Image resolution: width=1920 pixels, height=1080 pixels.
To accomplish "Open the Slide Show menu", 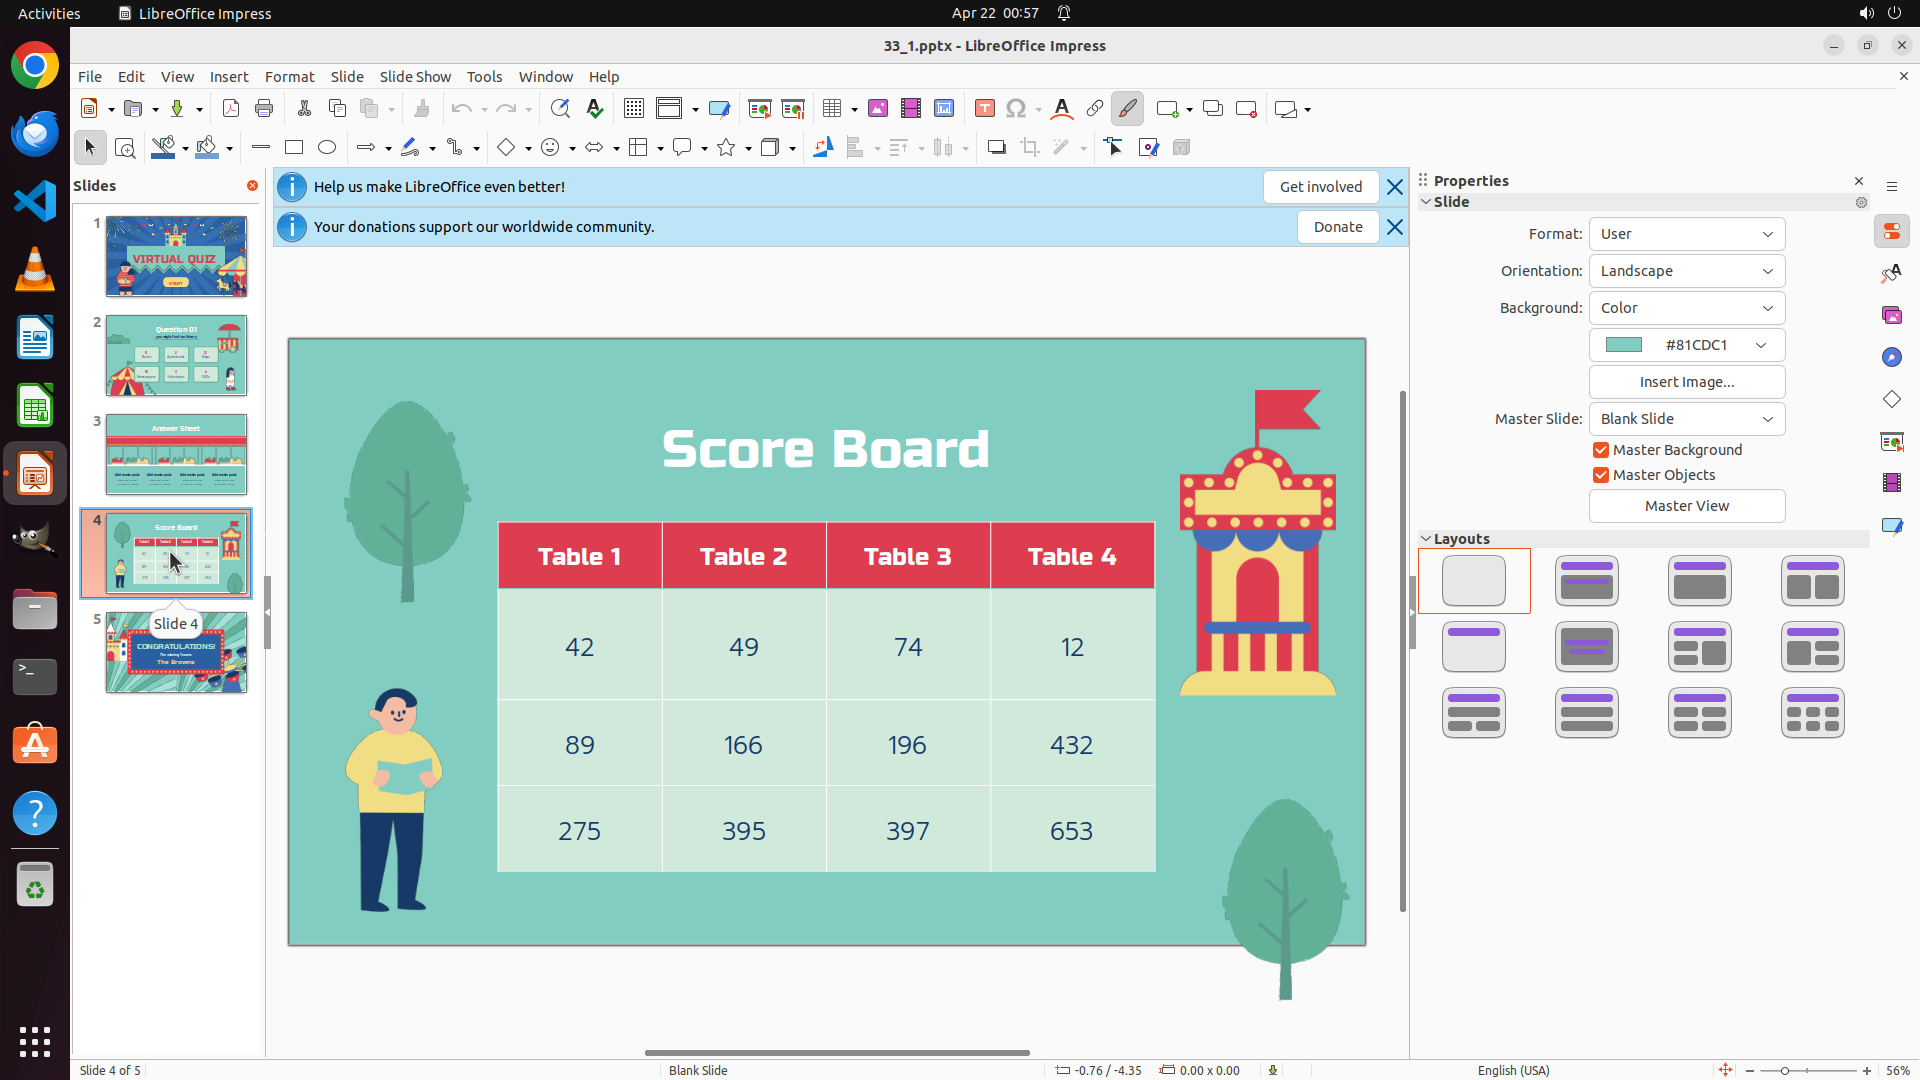I will [x=415, y=77].
